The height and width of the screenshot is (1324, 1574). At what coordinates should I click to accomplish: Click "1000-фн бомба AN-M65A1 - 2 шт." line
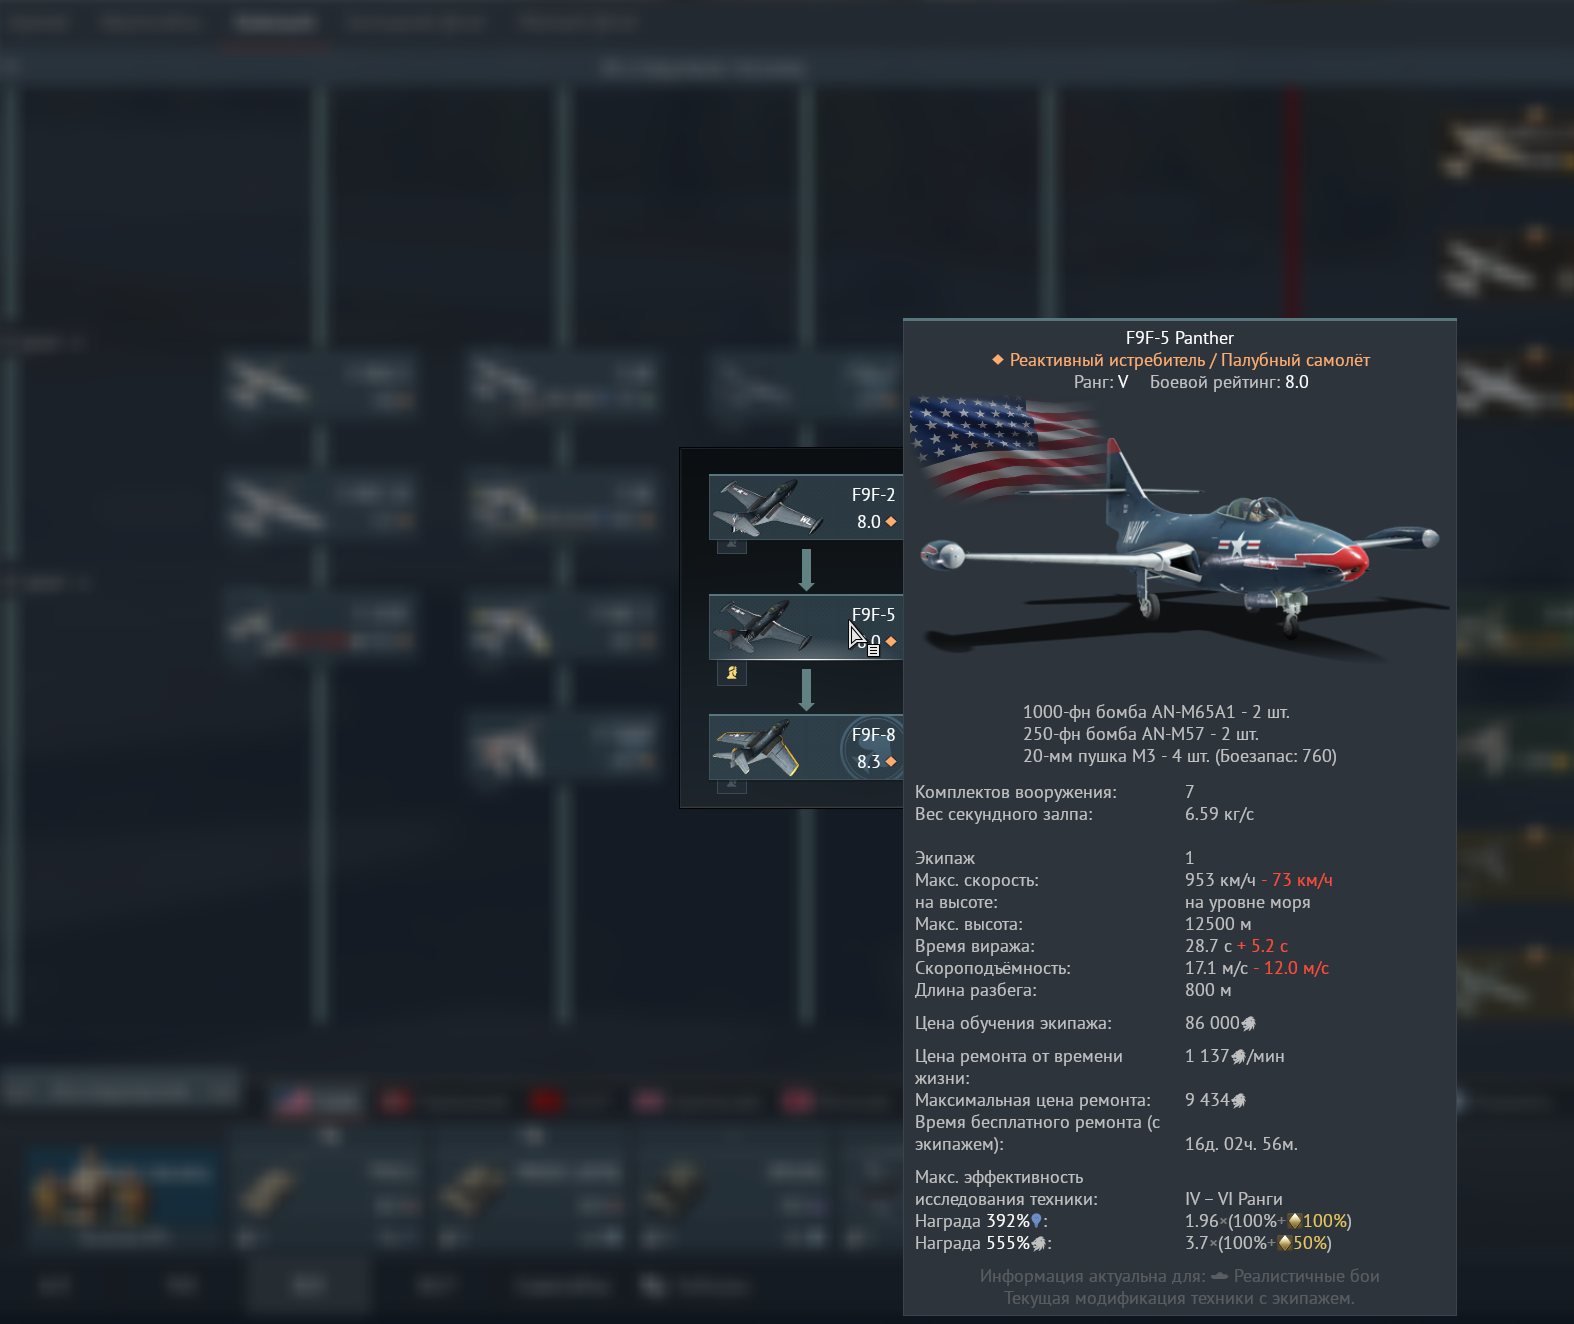1156,712
